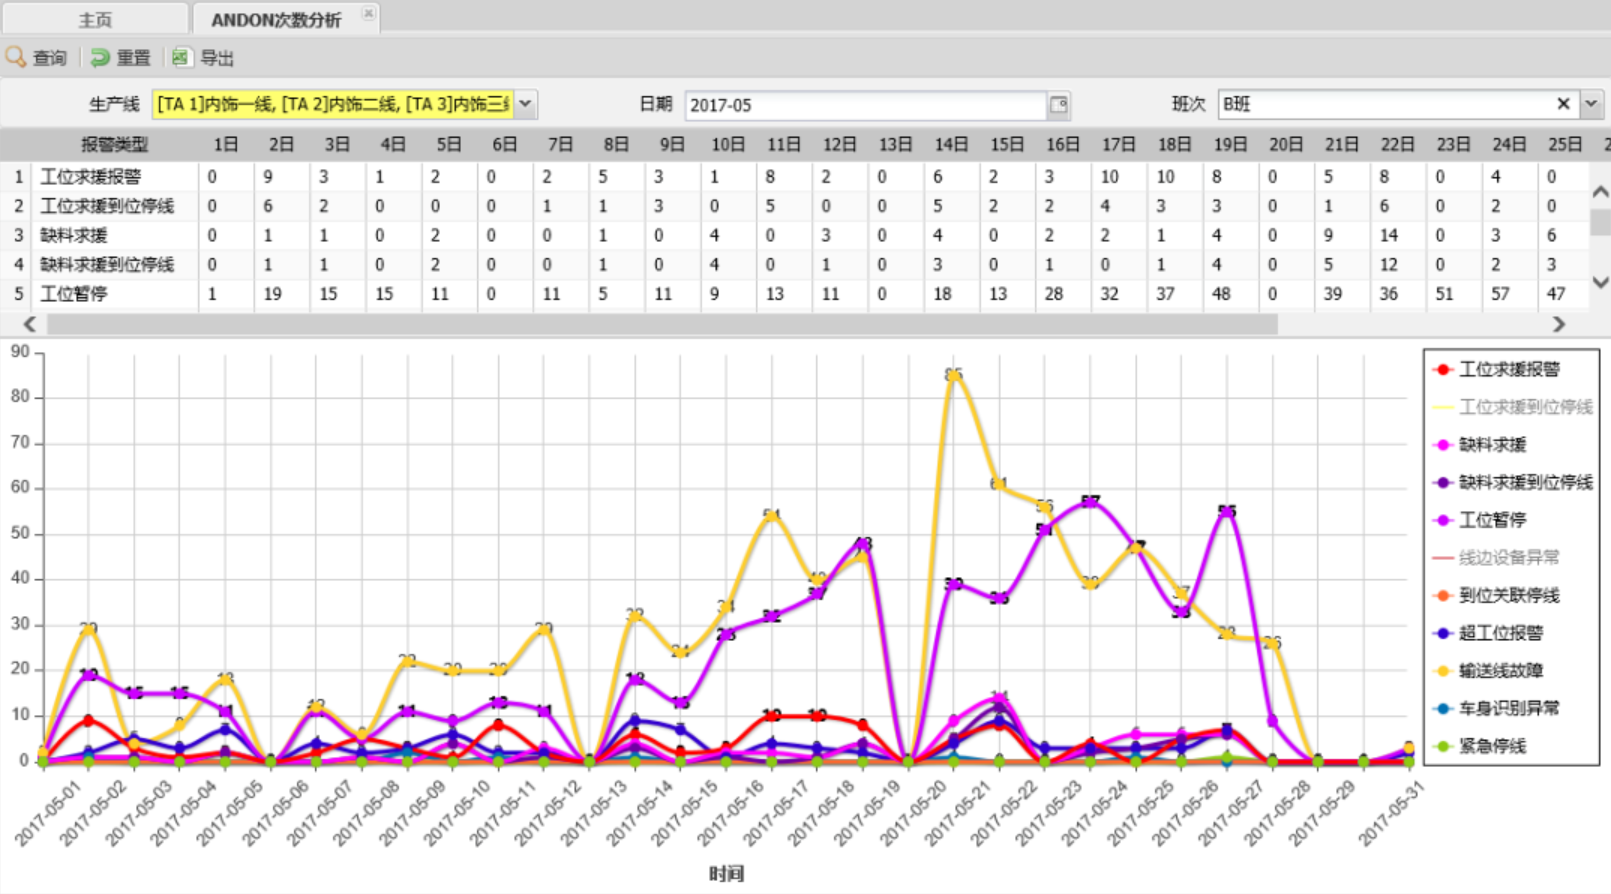Expand the 班次 dropdown arrow

(x=1591, y=104)
